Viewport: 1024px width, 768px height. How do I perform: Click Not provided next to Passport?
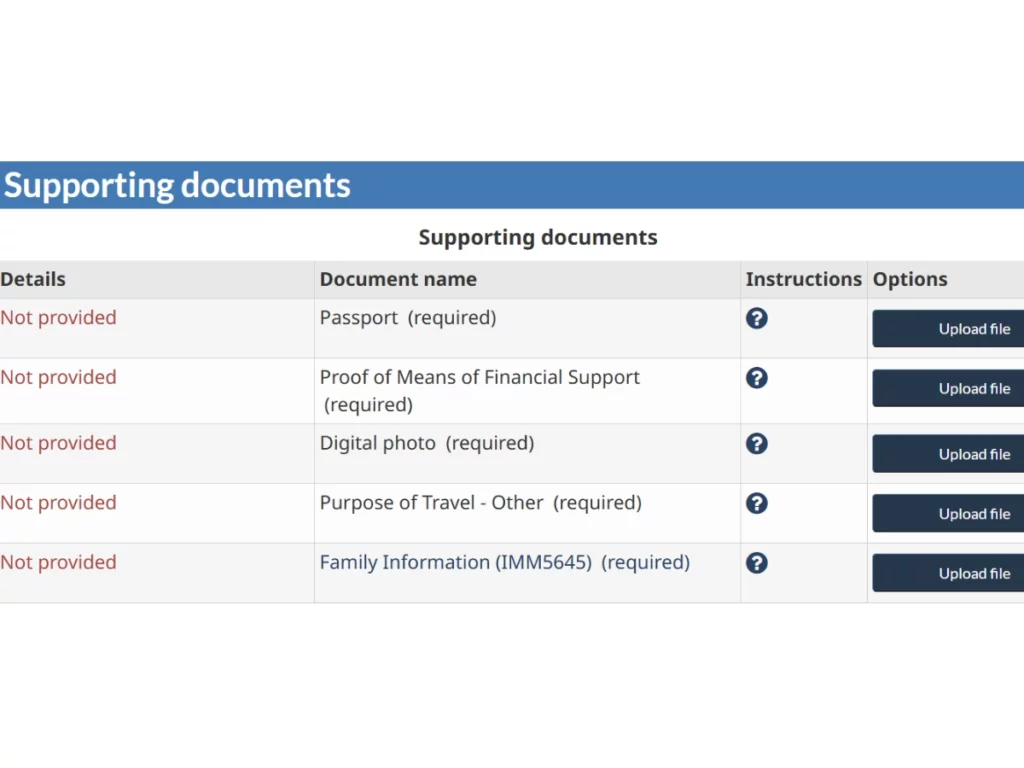coord(58,317)
